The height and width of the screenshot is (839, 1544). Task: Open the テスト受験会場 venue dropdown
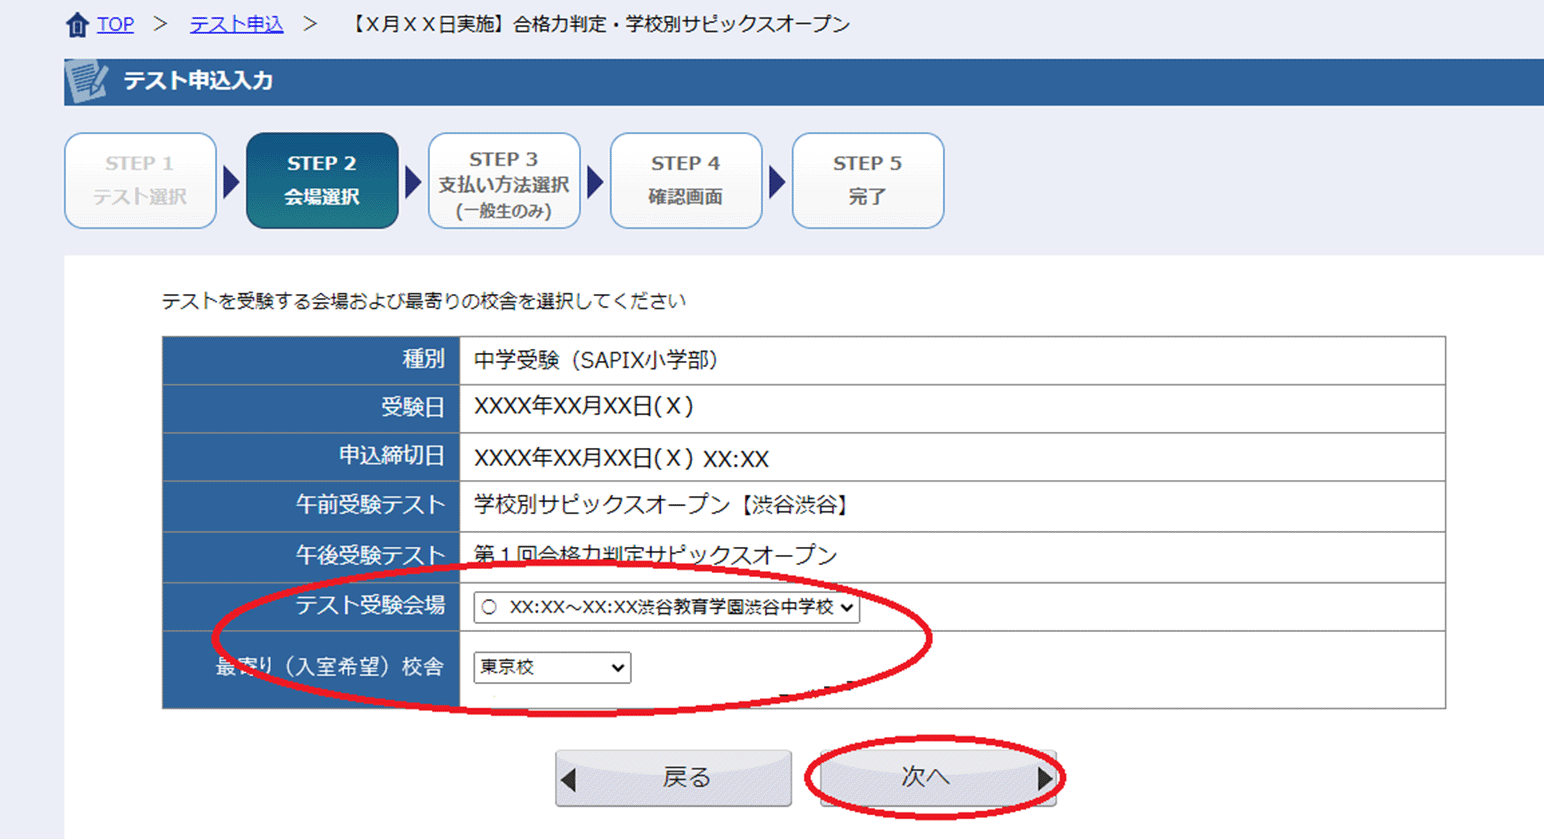tap(666, 607)
